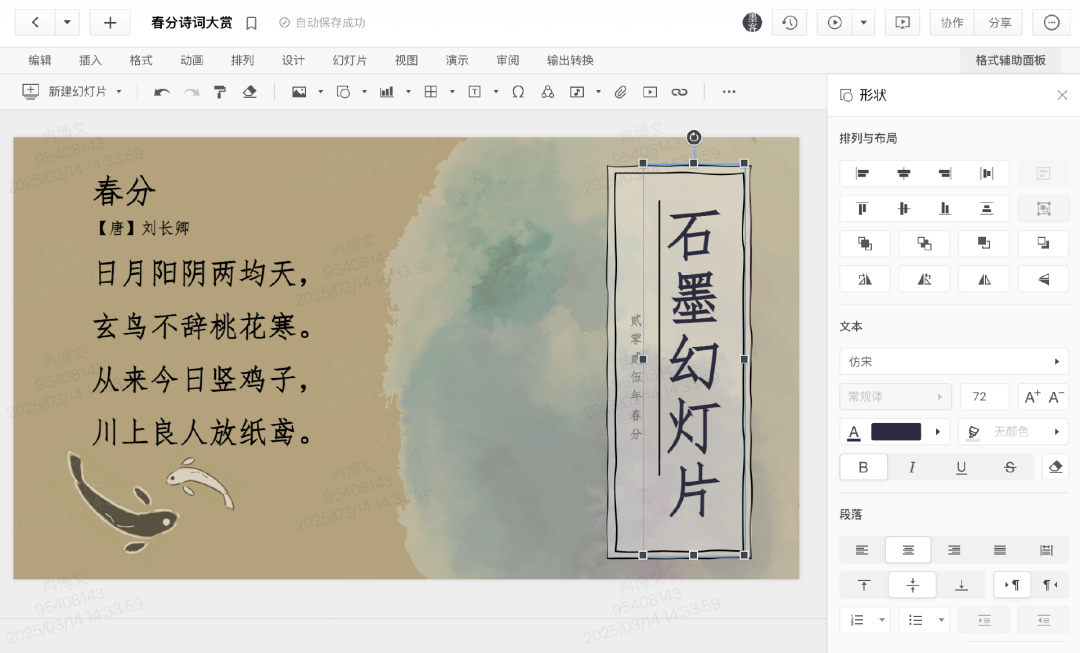This screenshot has width=1080, height=653.
Task: Click the undo arrow icon
Action: [161, 92]
